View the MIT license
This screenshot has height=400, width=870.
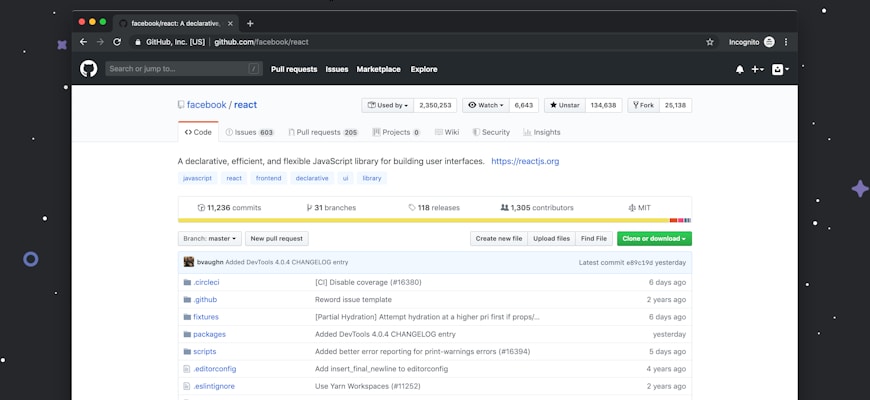639,207
